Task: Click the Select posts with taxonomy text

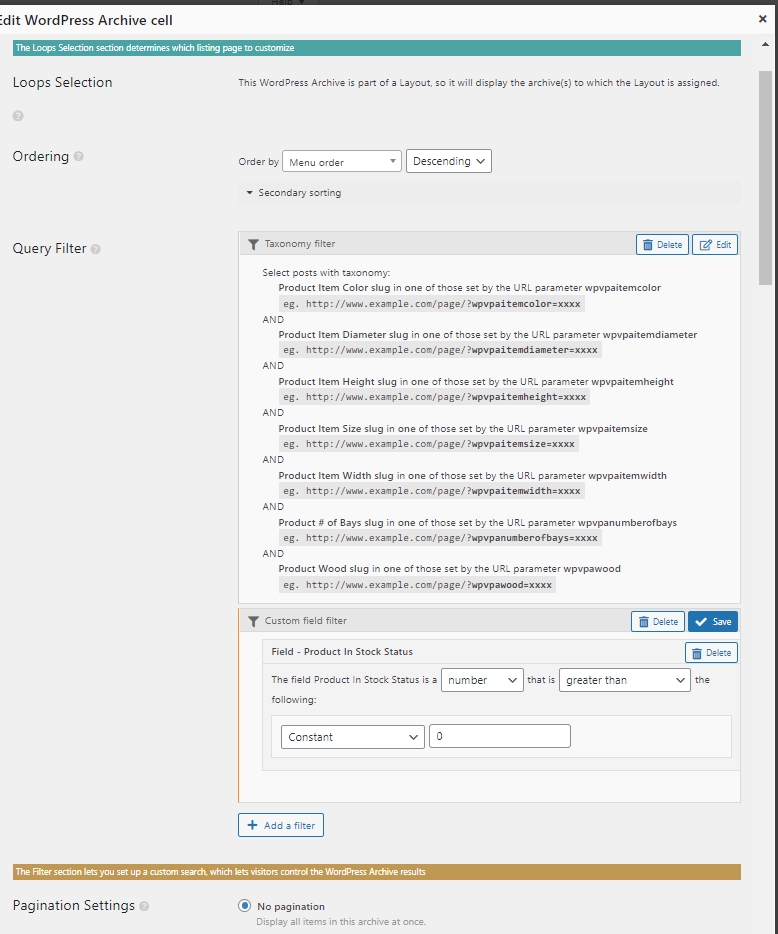Action: click(x=326, y=273)
